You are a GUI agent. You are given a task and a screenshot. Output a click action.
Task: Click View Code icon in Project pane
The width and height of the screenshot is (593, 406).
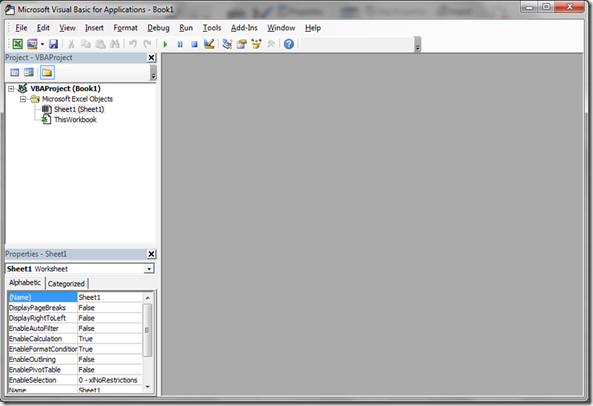point(14,72)
